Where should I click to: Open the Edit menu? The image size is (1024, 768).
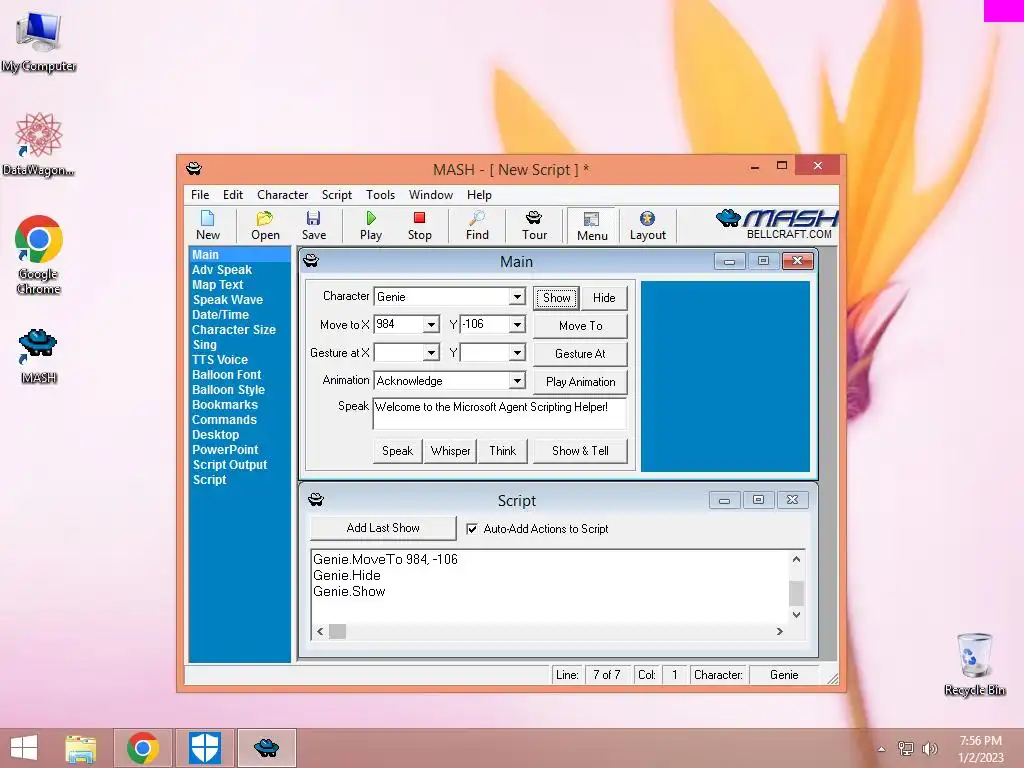[232, 195]
